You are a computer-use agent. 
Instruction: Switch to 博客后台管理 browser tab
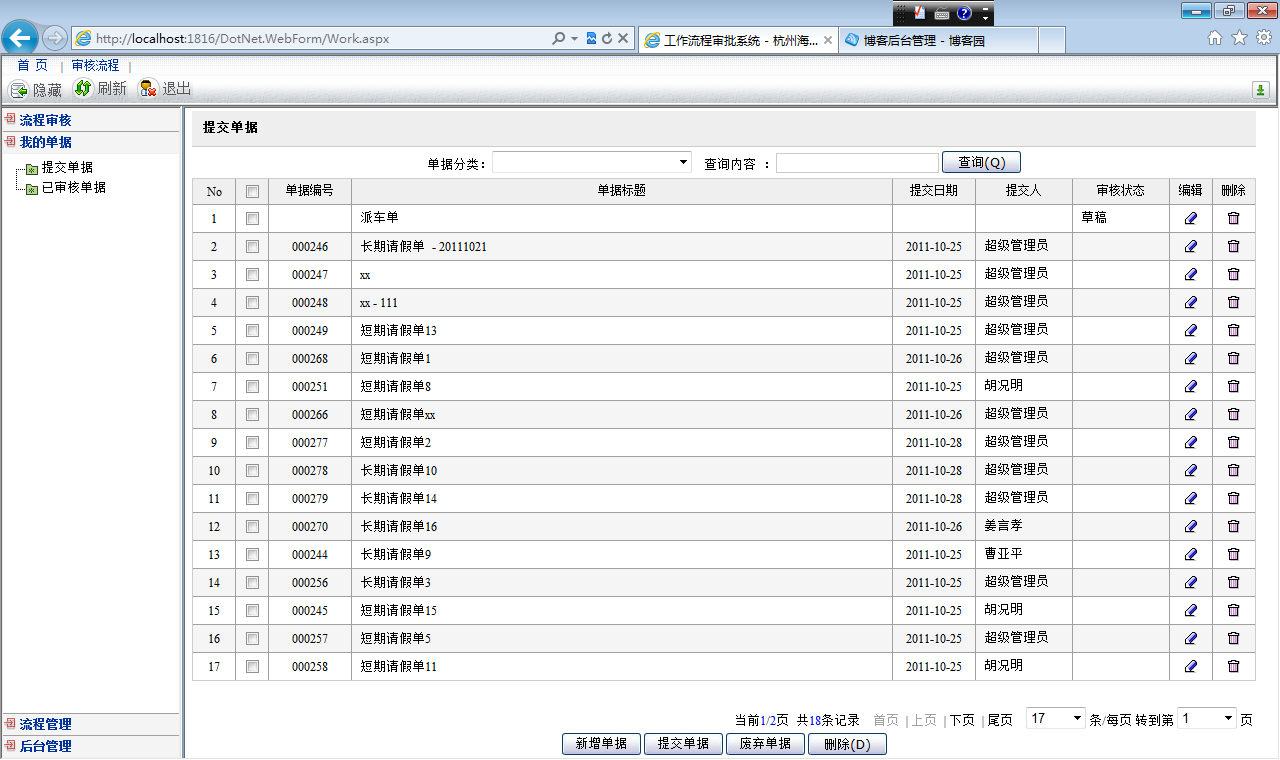coord(936,40)
